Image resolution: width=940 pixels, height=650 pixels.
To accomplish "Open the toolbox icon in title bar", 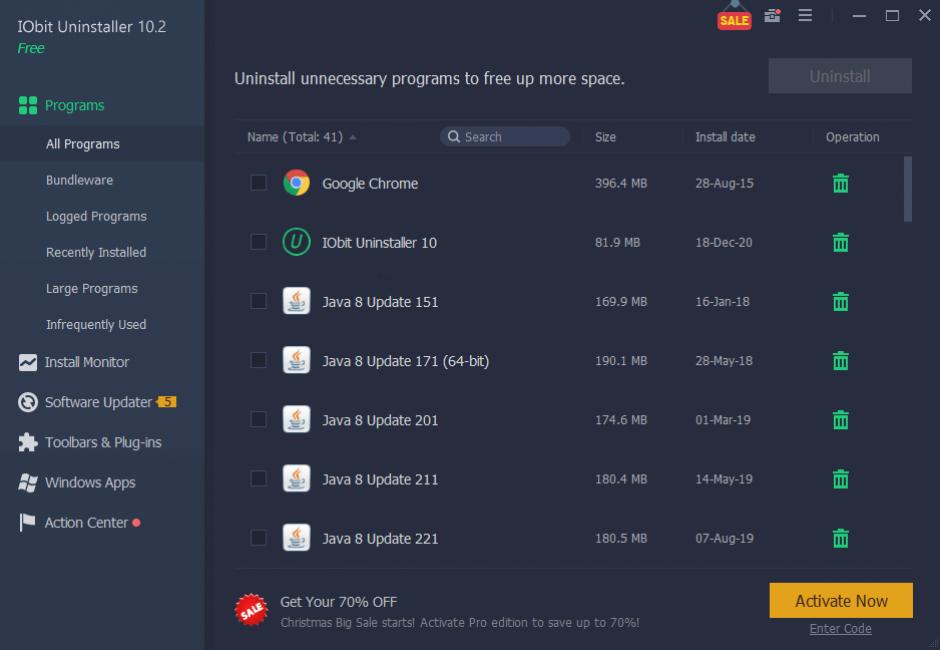I will coord(773,16).
